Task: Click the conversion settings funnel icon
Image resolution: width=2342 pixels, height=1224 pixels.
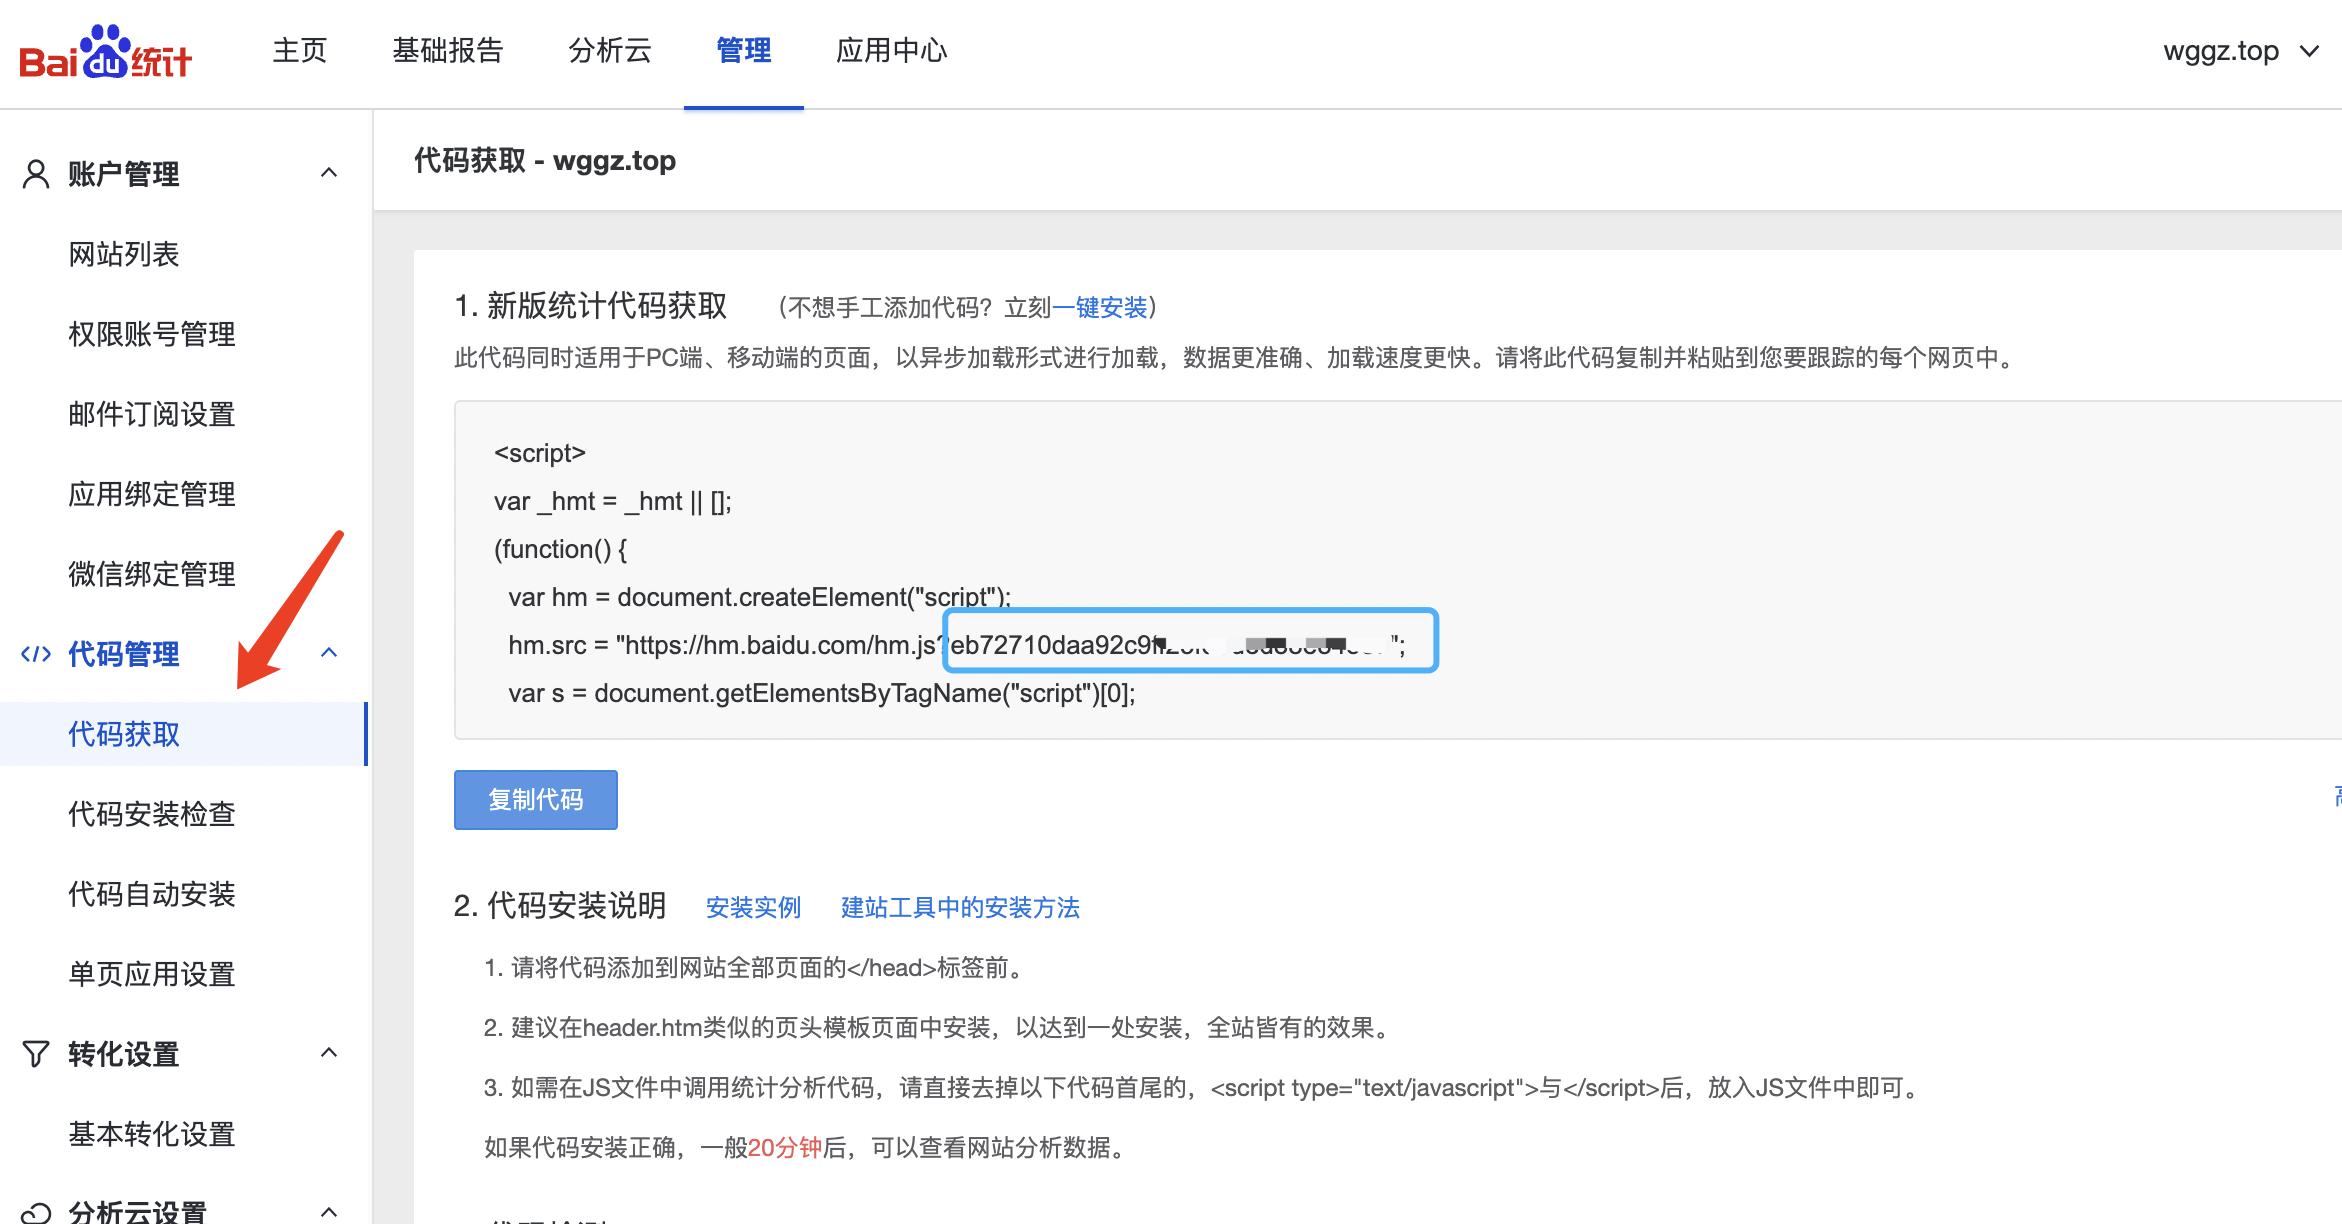Action: [36, 1054]
